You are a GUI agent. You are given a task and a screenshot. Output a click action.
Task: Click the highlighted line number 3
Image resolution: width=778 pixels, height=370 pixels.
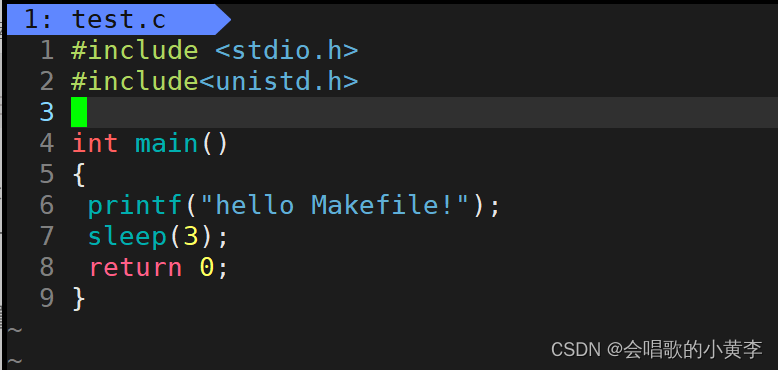pos(46,112)
